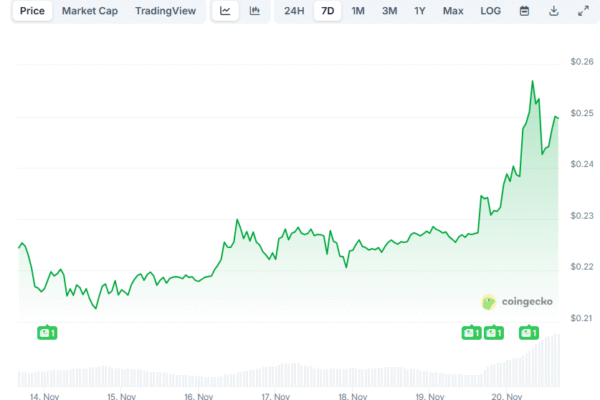Screen dimensions: 600x400
Task: Select the 7D time range
Action: tap(326, 11)
